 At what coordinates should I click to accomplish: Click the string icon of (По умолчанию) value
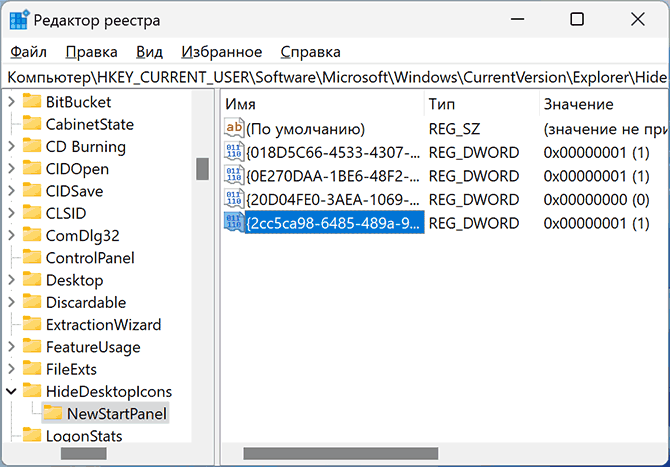coord(234,129)
